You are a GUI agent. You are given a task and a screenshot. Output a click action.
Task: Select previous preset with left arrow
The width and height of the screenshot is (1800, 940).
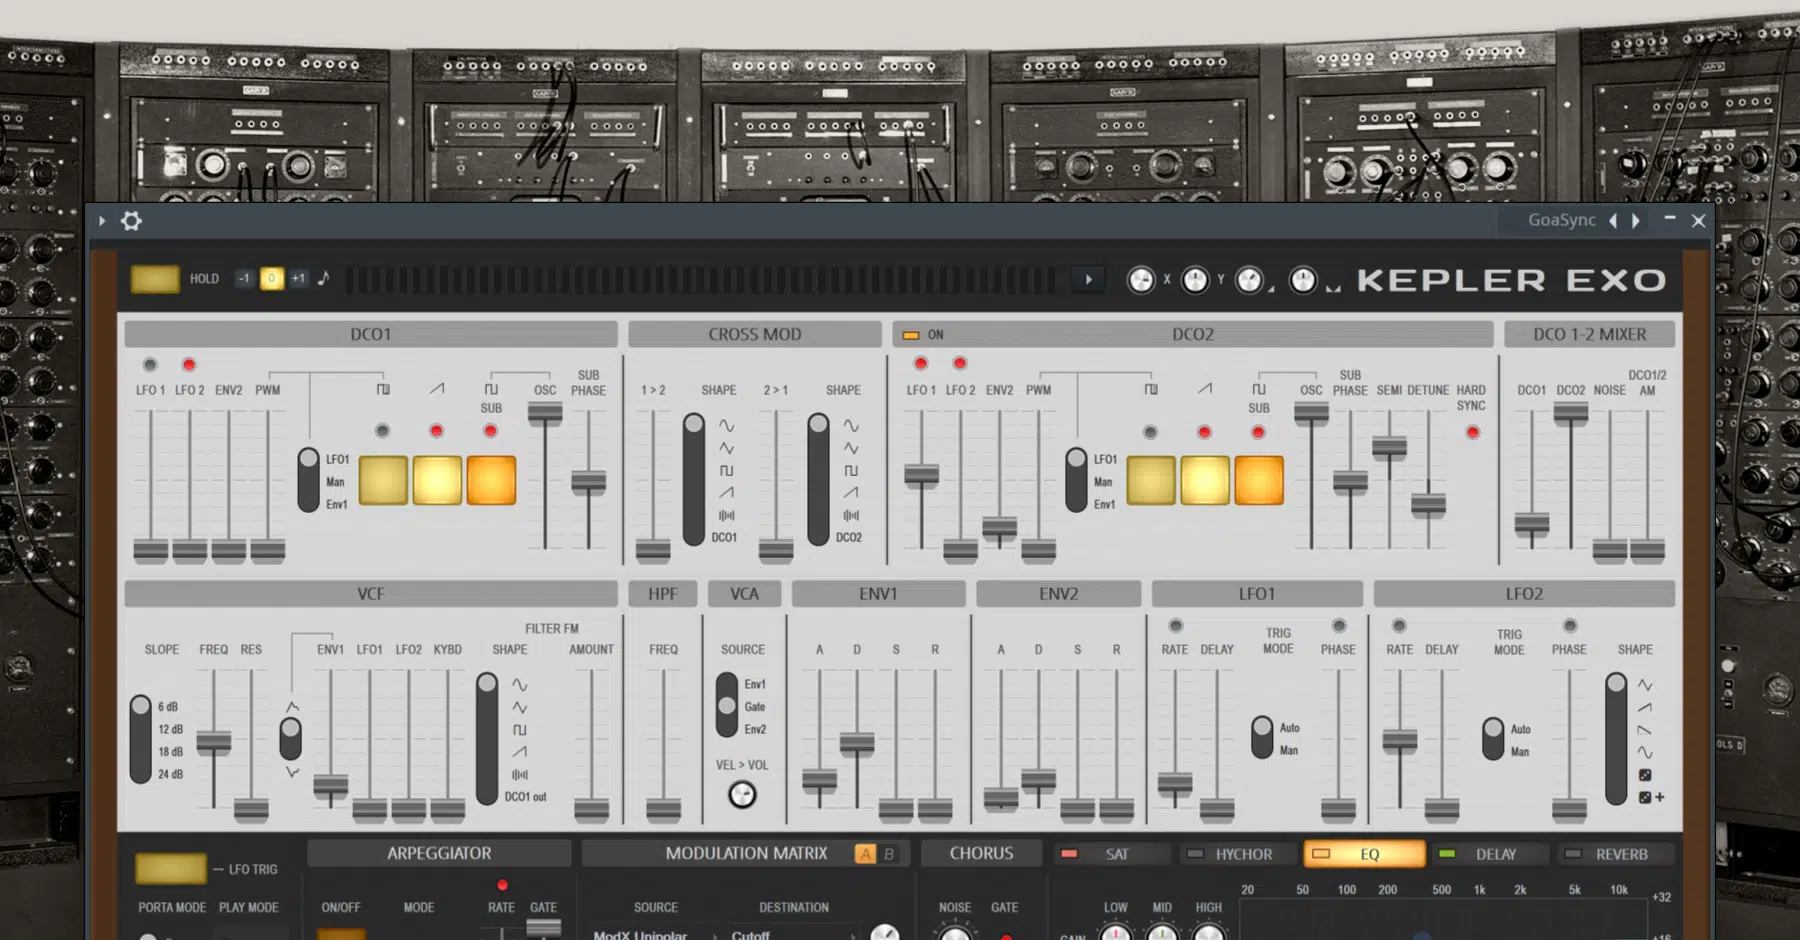click(x=1612, y=221)
